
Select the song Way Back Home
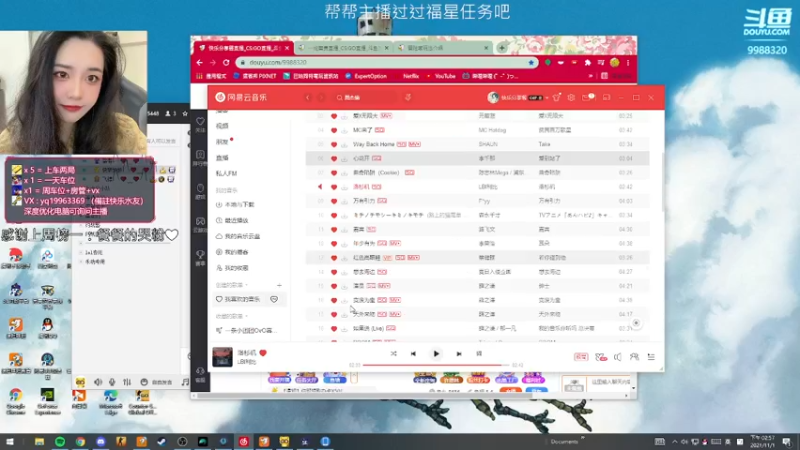click(373, 144)
